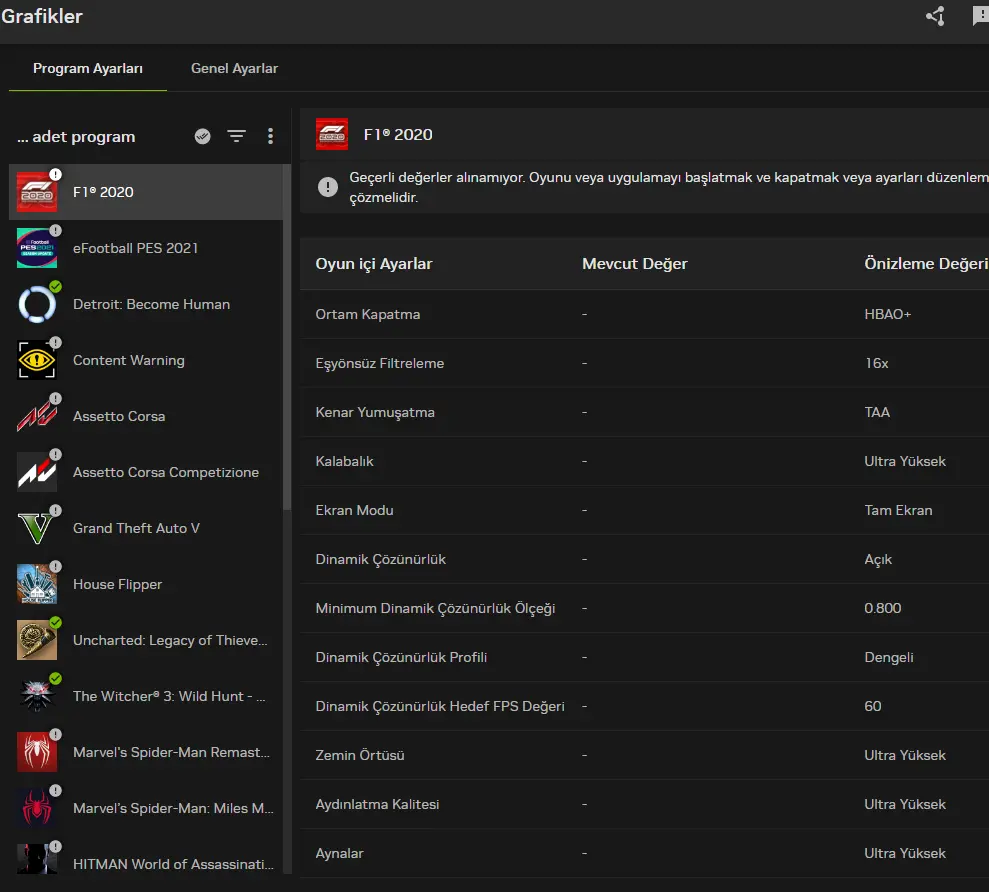The width and height of the screenshot is (989, 892).
Task: Click the Aynalar setting row
Action: click(x=644, y=854)
